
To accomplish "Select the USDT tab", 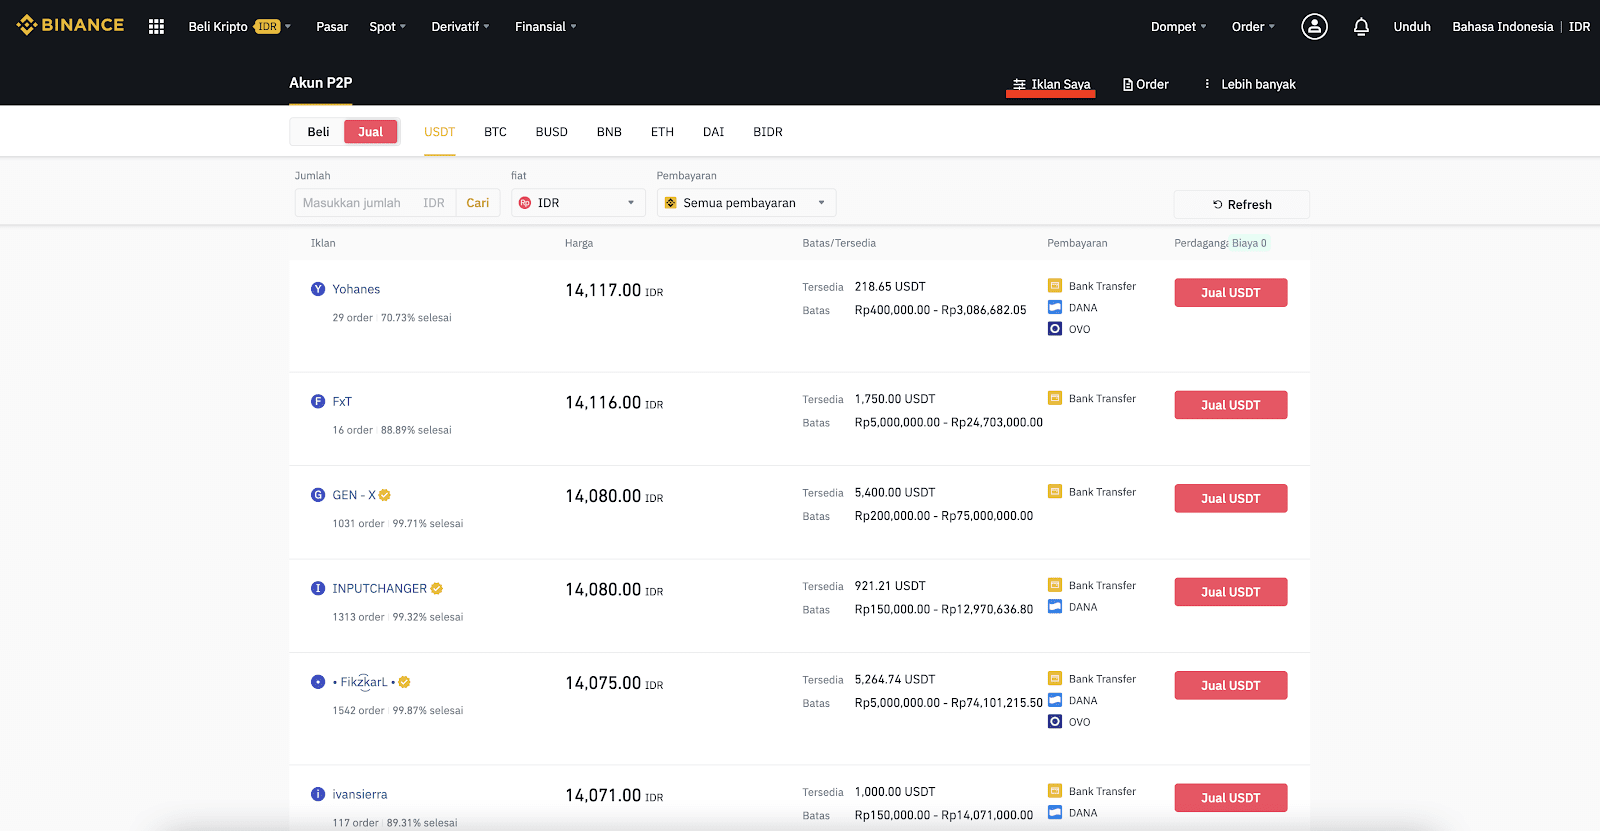I will [439, 132].
